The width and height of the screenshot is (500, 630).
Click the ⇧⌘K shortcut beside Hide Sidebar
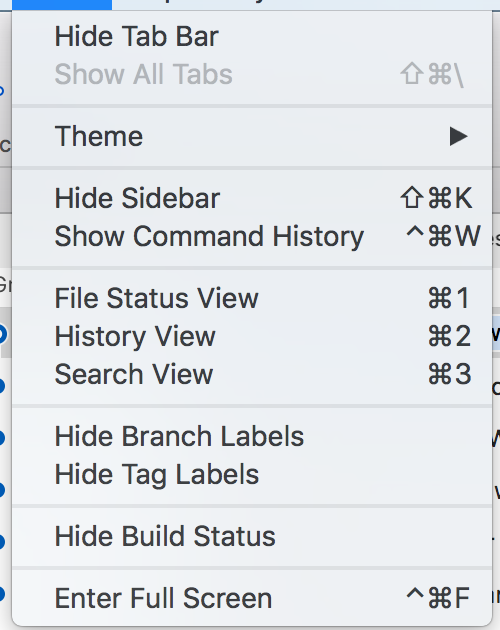(436, 198)
